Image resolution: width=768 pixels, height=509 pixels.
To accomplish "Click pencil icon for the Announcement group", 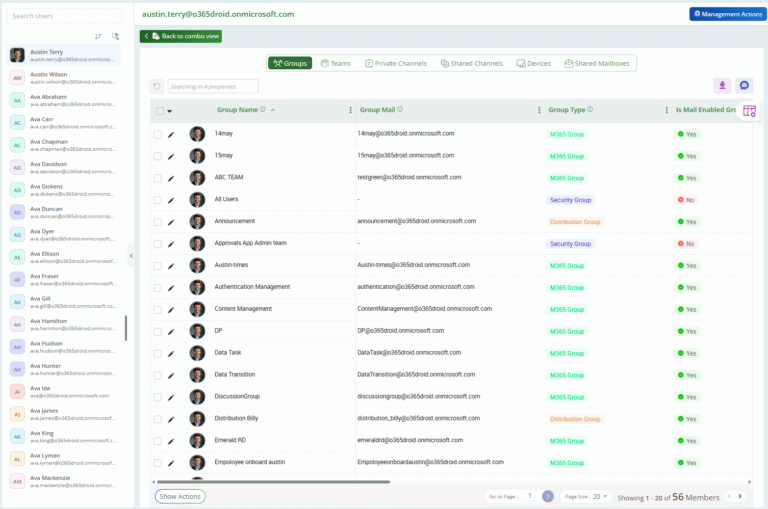I will [171, 222].
